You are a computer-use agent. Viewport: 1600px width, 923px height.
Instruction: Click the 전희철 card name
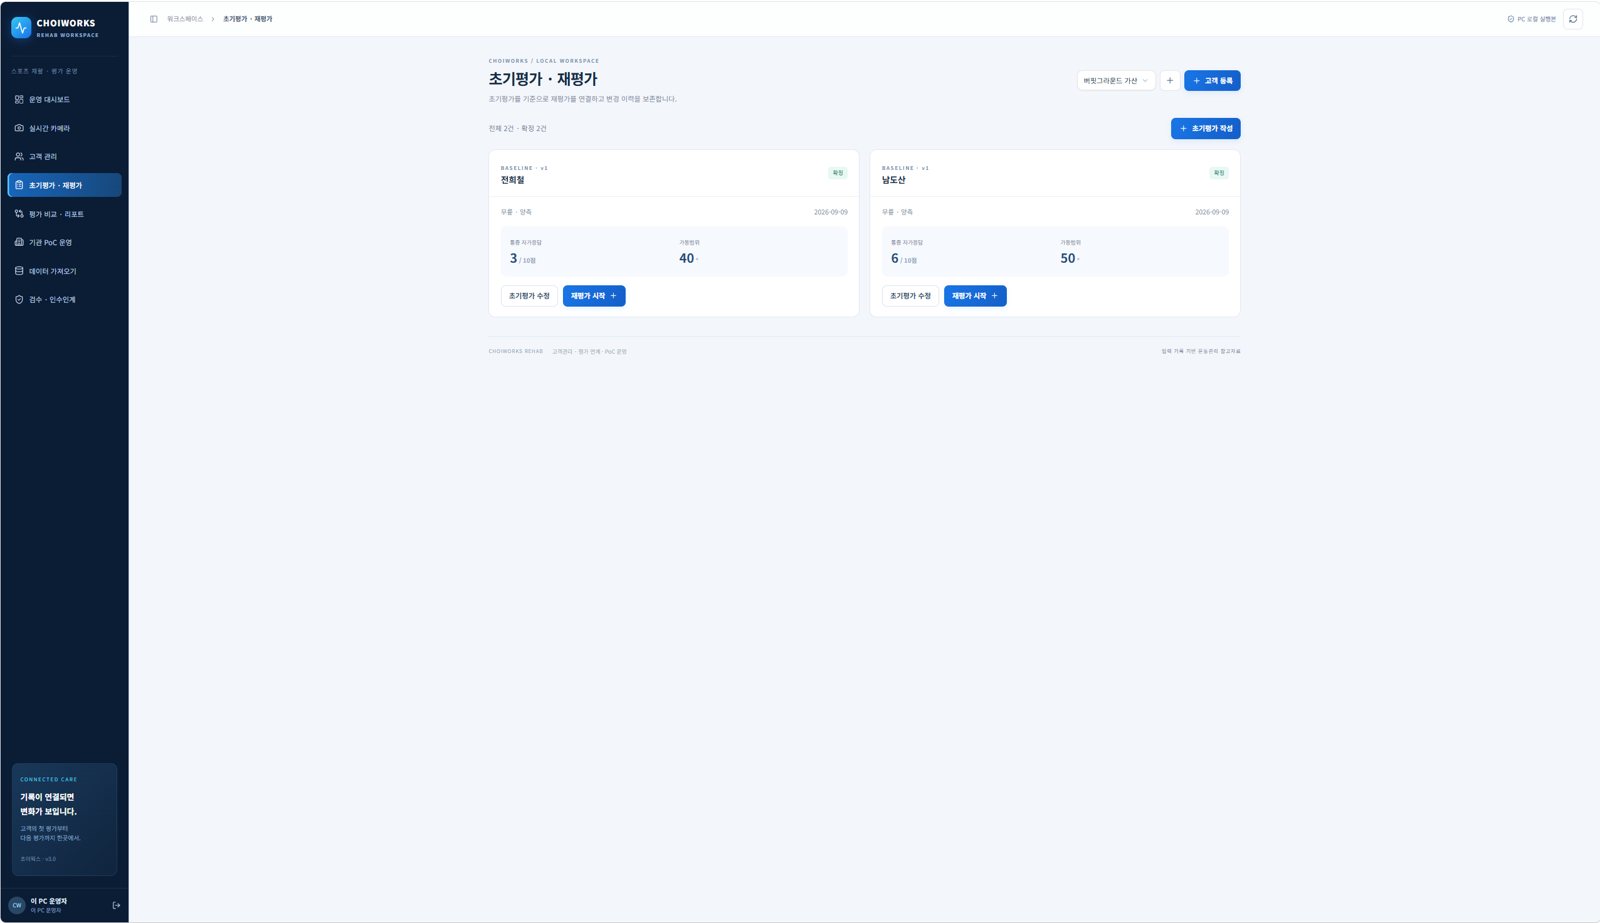click(512, 180)
